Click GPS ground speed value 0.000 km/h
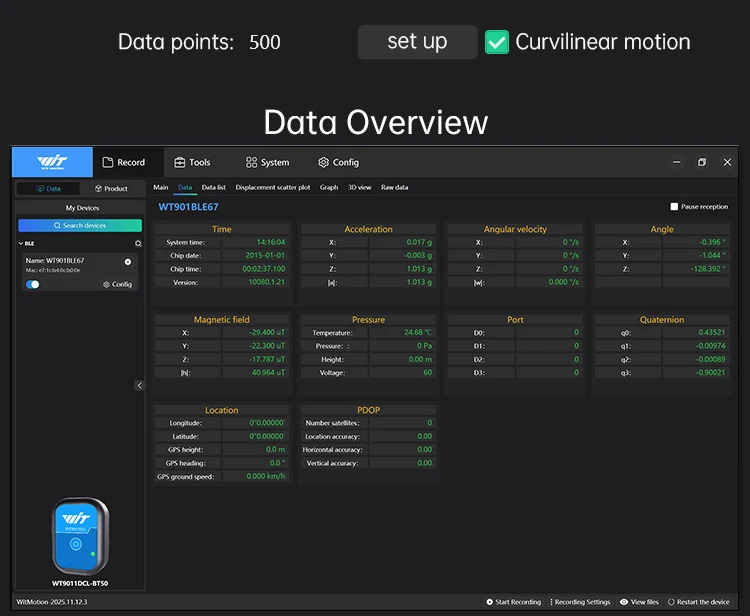The width and height of the screenshot is (750, 616). coord(265,476)
